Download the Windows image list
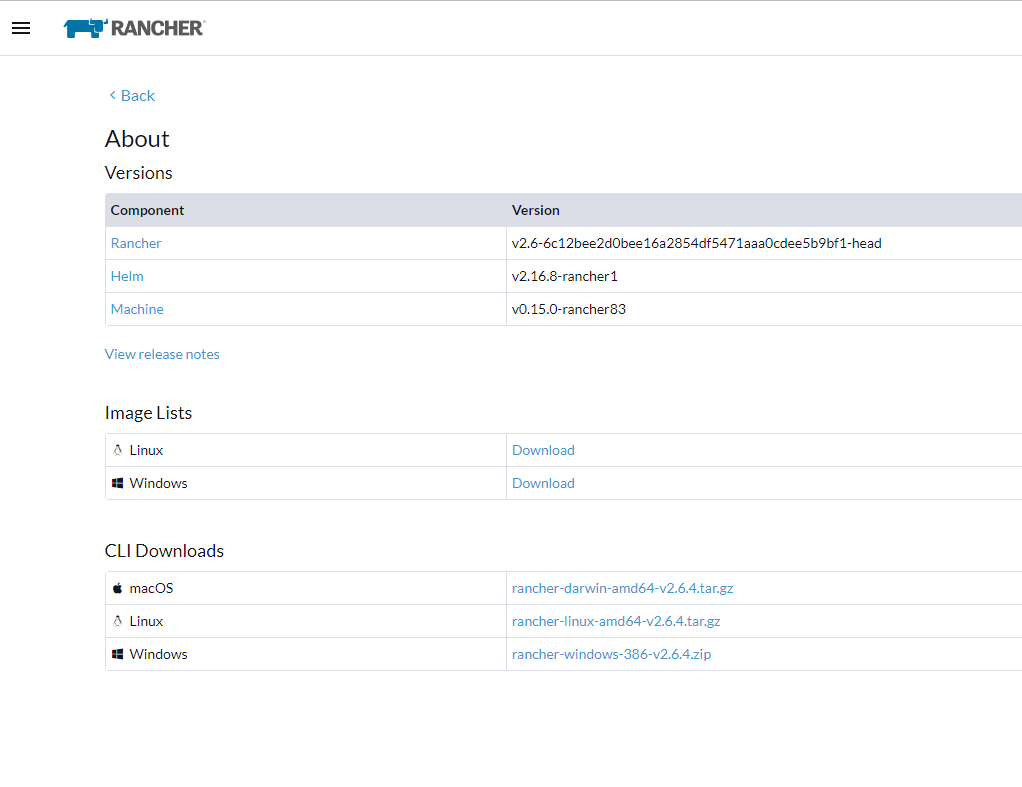This screenshot has width=1022, height=787. (543, 483)
